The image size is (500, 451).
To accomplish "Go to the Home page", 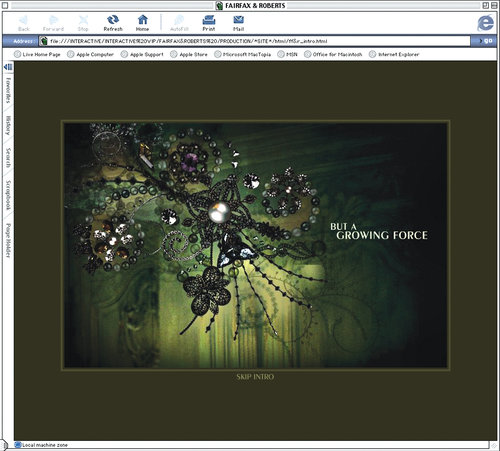I will 142,23.
